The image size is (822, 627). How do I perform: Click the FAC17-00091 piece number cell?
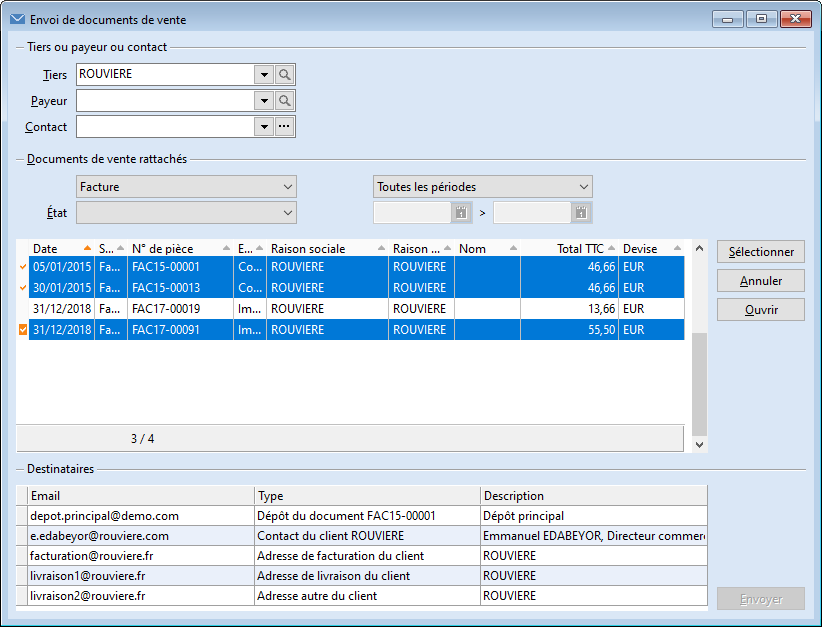(180, 330)
